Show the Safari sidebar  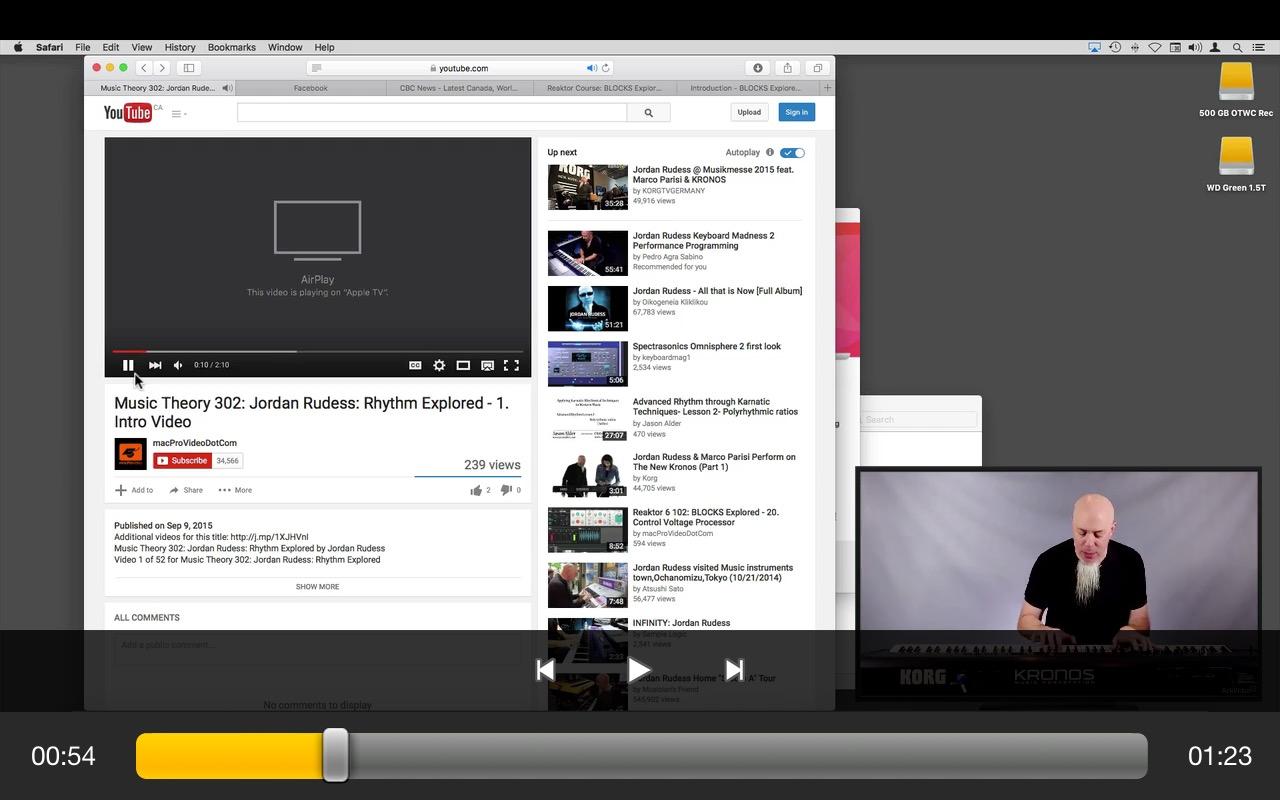(188, 68)
